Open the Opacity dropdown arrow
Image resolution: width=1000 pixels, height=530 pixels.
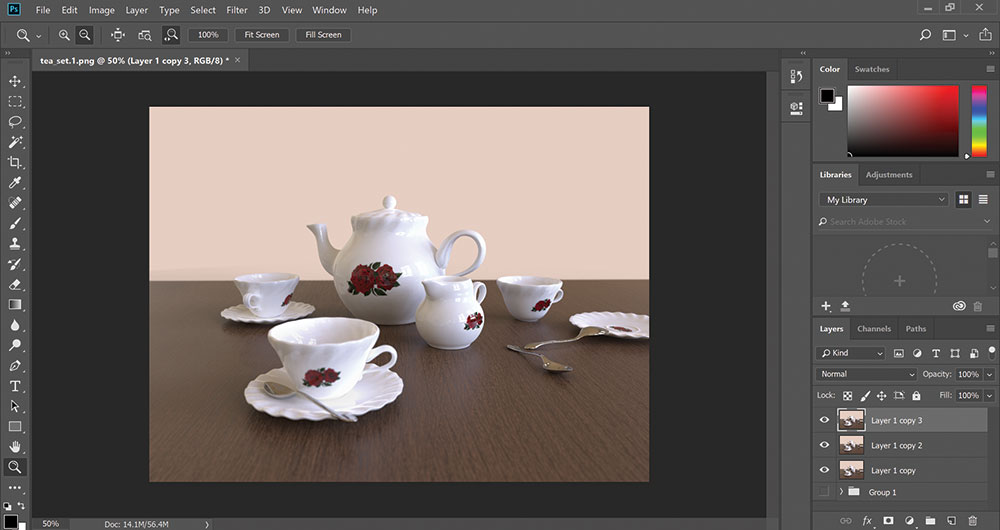tap(989, 375)
